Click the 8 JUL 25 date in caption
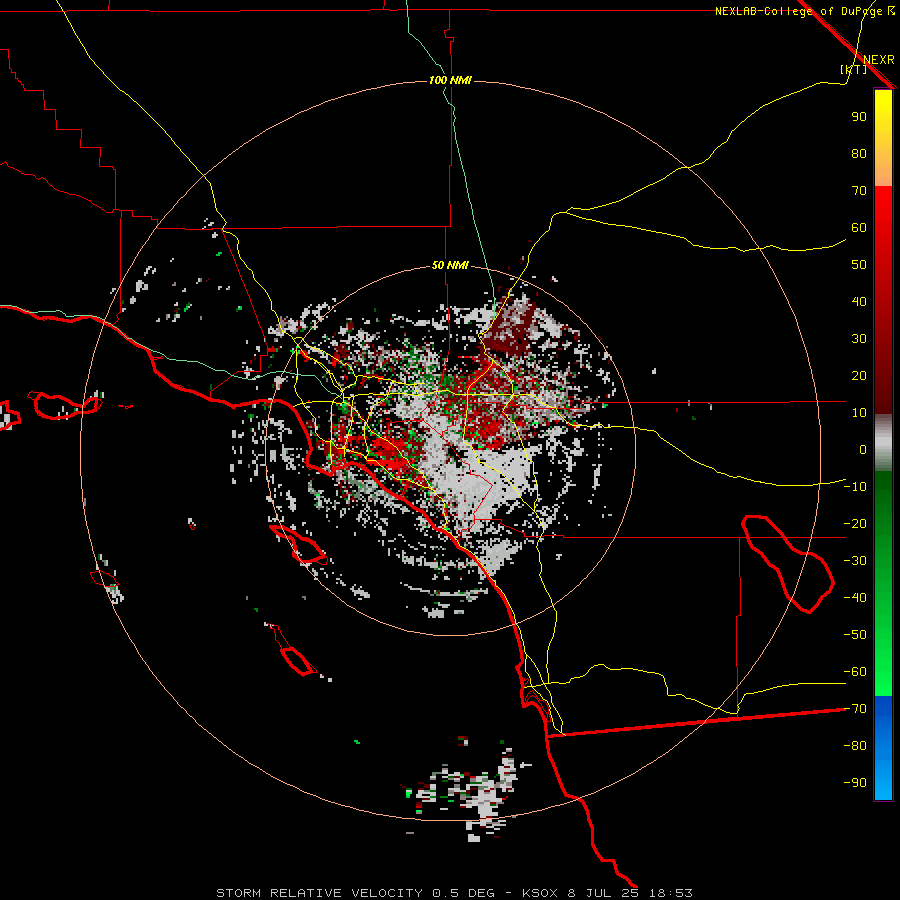 click(x=603, y=893)
